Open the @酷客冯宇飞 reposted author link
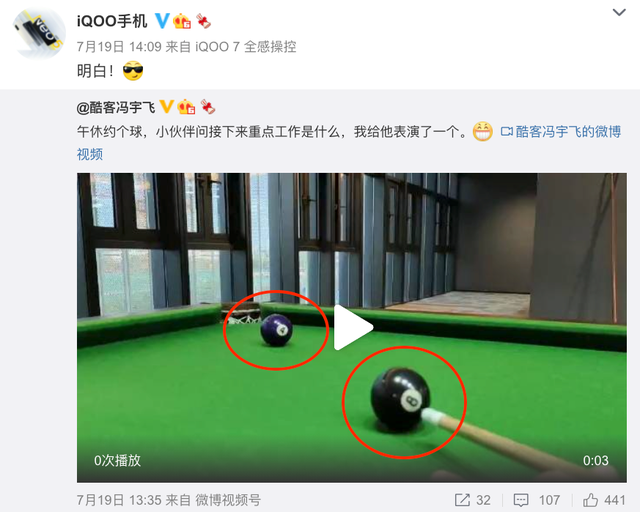This screenshot has height=512, width=640. point(116,107)
